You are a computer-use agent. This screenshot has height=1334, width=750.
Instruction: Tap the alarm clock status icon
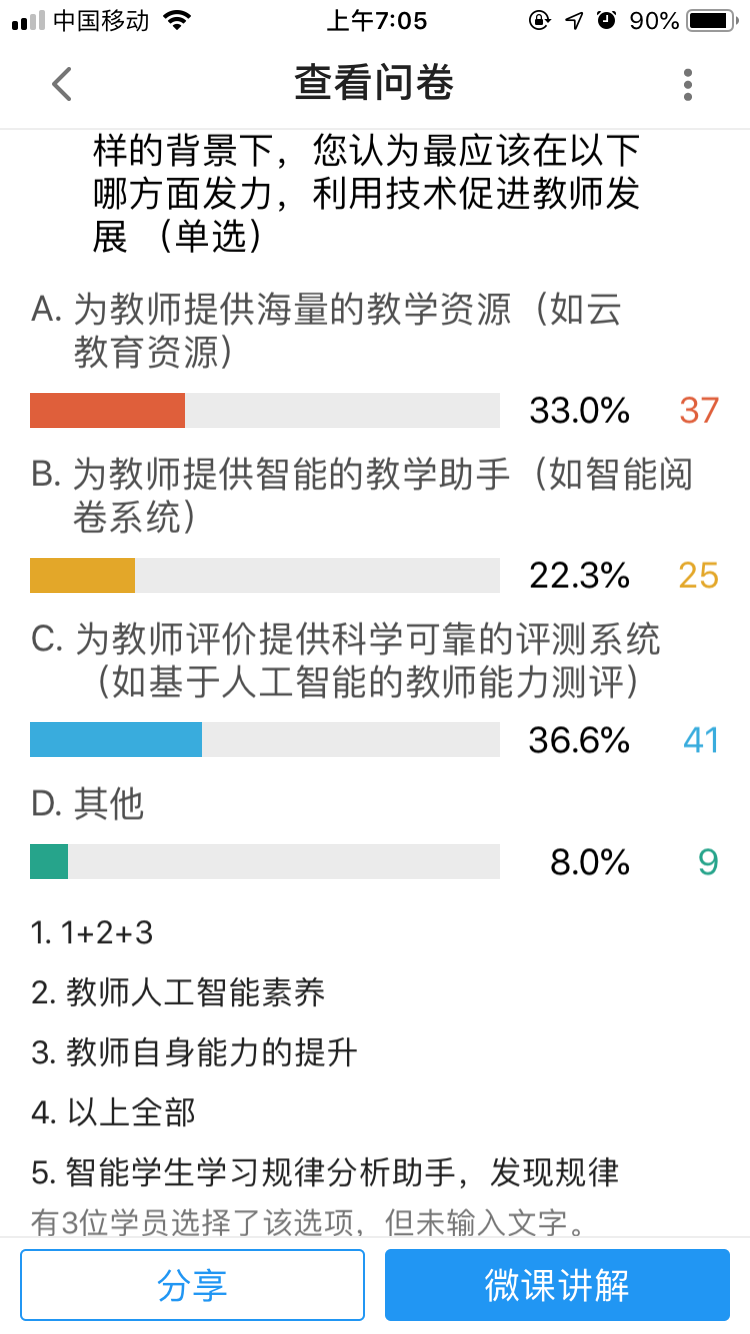pyautogui.click(x=606, y=21)
